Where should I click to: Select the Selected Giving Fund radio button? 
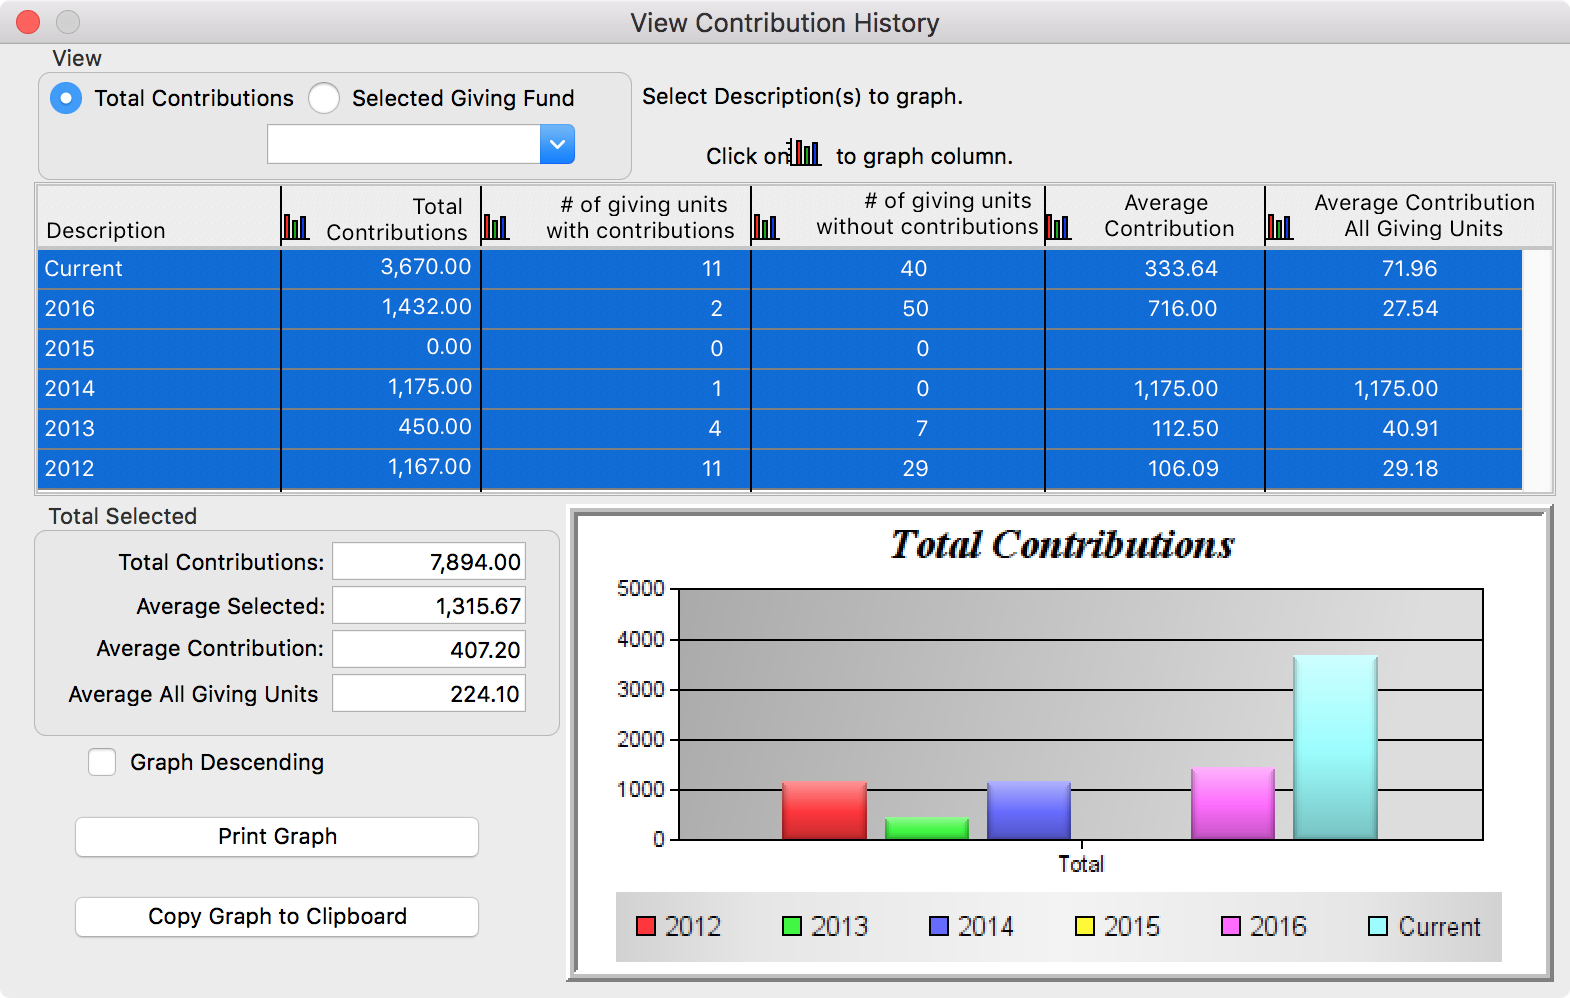(324, 98)
